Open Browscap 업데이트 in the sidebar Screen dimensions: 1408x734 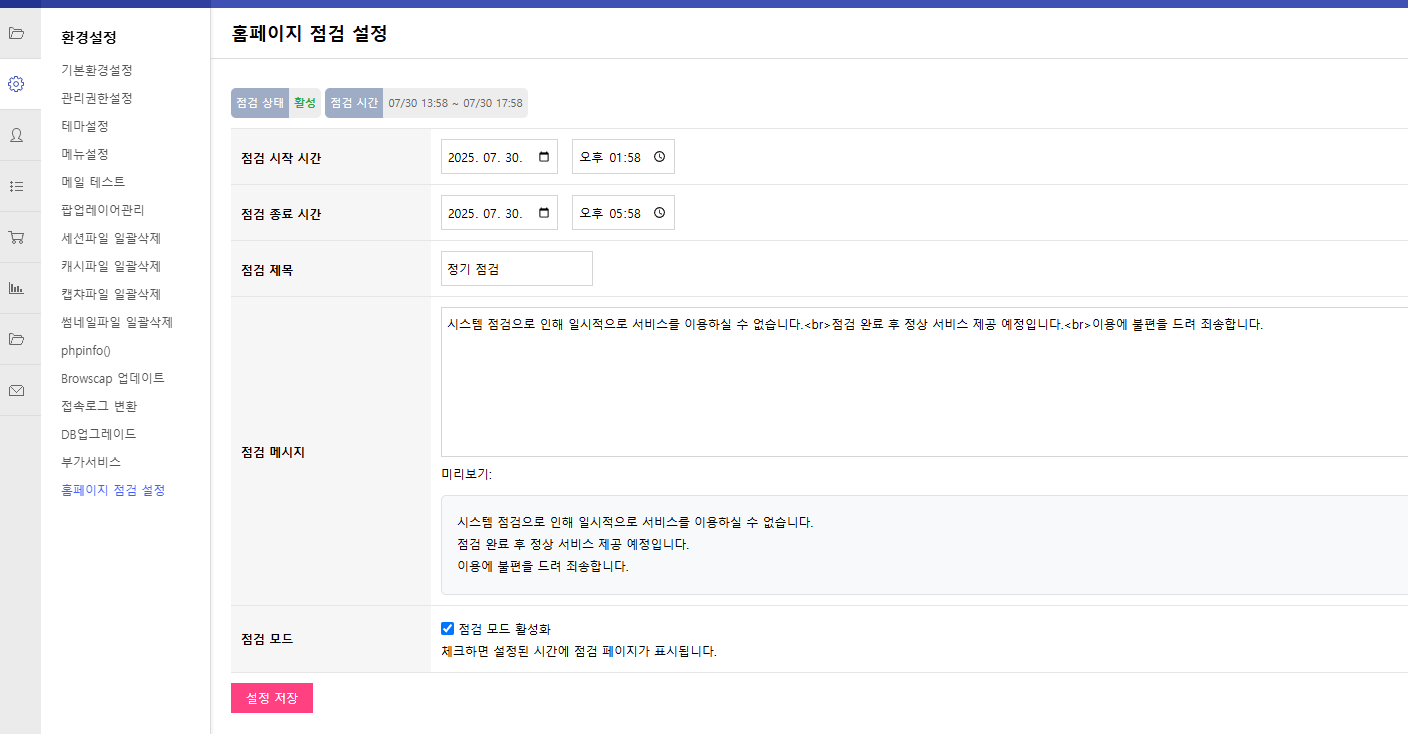[x=113, y=378]
